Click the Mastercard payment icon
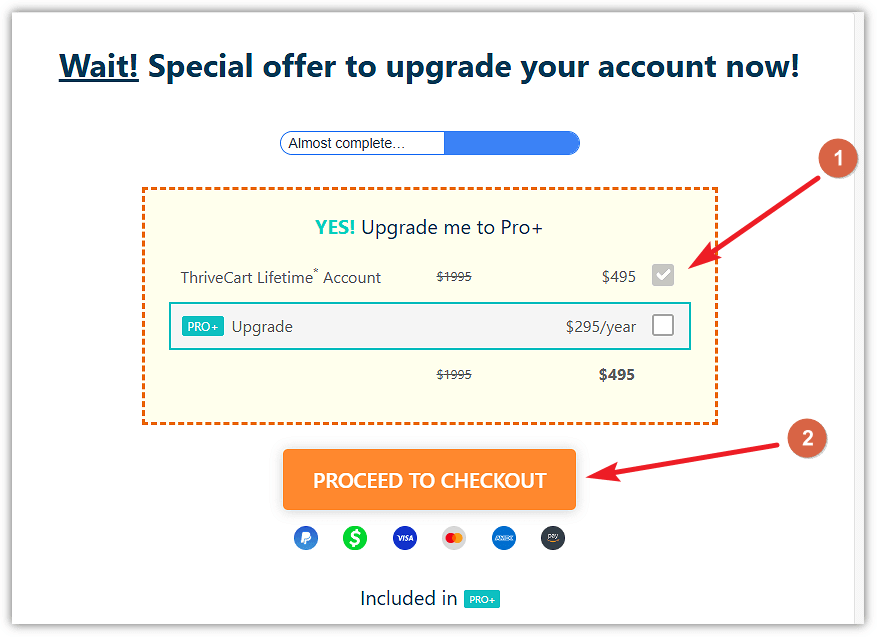Image resolution: width=877 pixels, height=637 pixels. pyautogui.click(x=454, y=538)
